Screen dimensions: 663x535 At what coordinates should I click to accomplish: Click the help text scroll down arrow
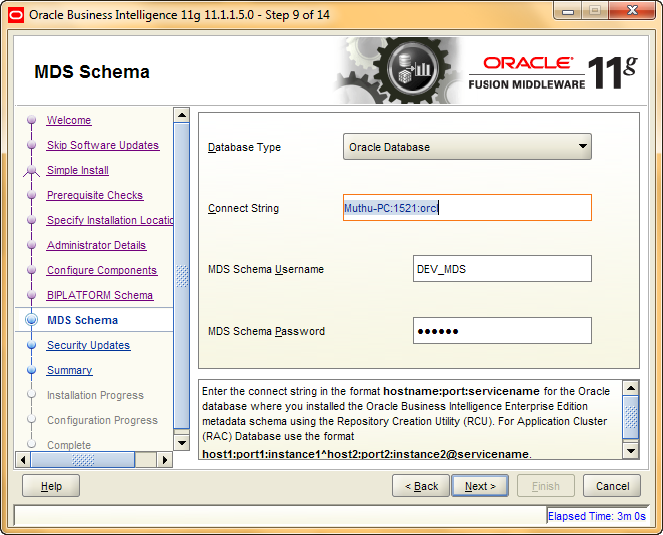coord(631,451)
